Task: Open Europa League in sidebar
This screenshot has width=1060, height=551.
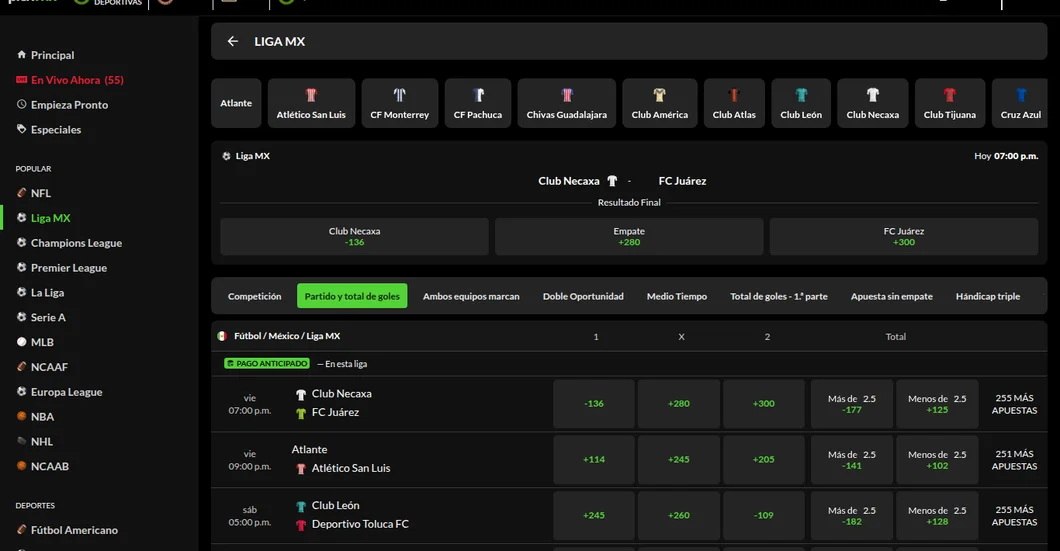Action: (59, 392)
